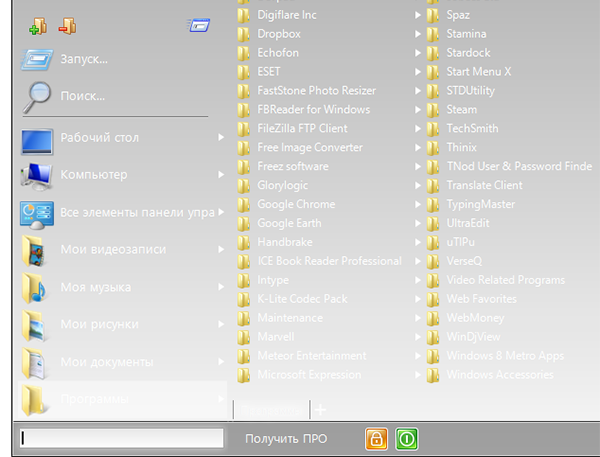This screenshot has height=457, width=600.
Task: Open TypingMaster folder
Action: pyautogui.click(x=512, y=204)
